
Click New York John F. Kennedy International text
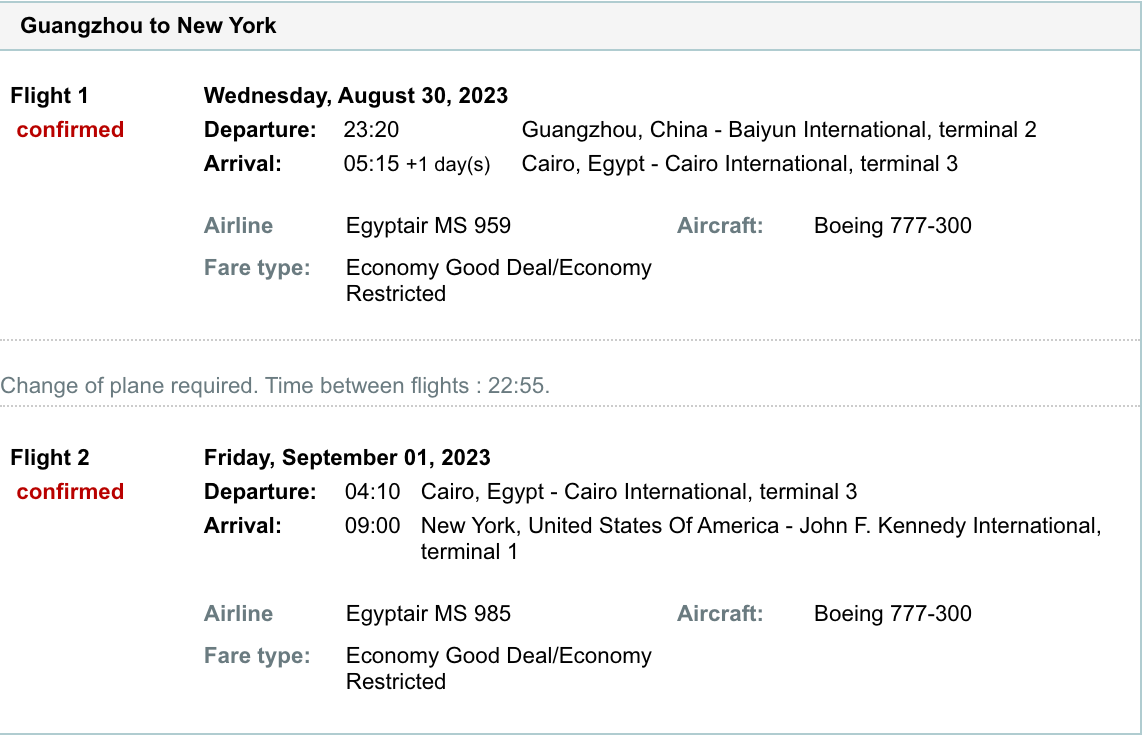[761, 538]
